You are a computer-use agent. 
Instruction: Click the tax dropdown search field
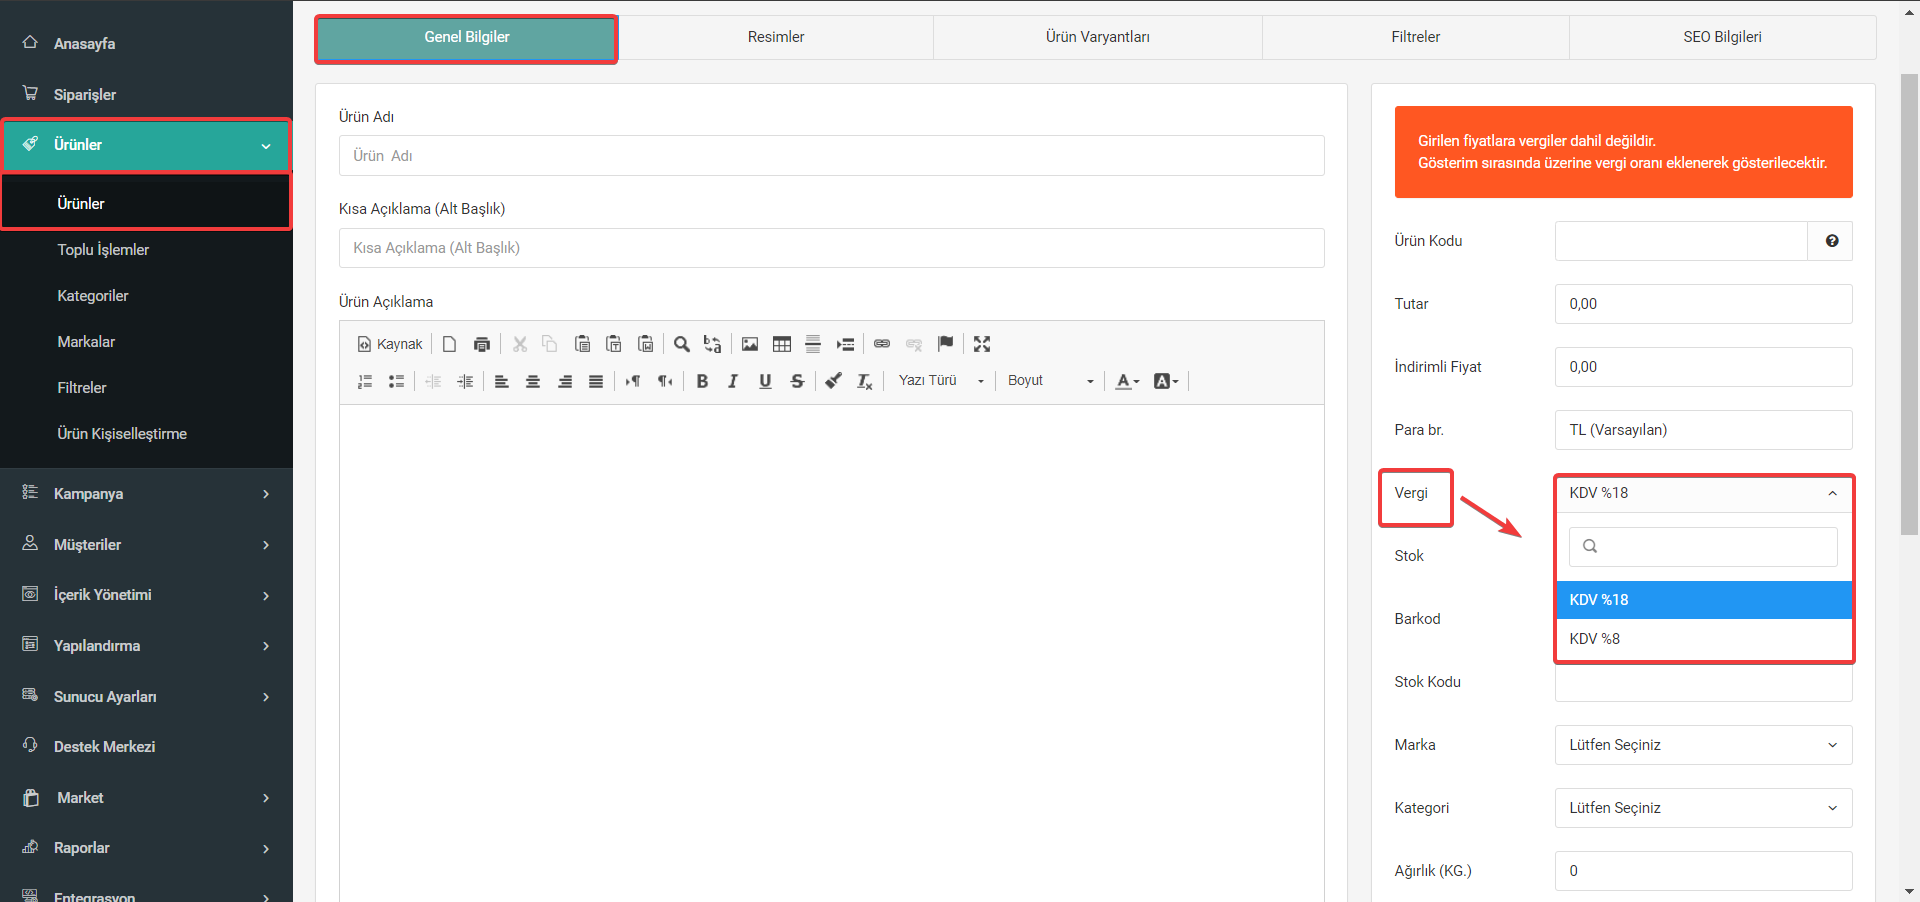(x=1704, y=547)
